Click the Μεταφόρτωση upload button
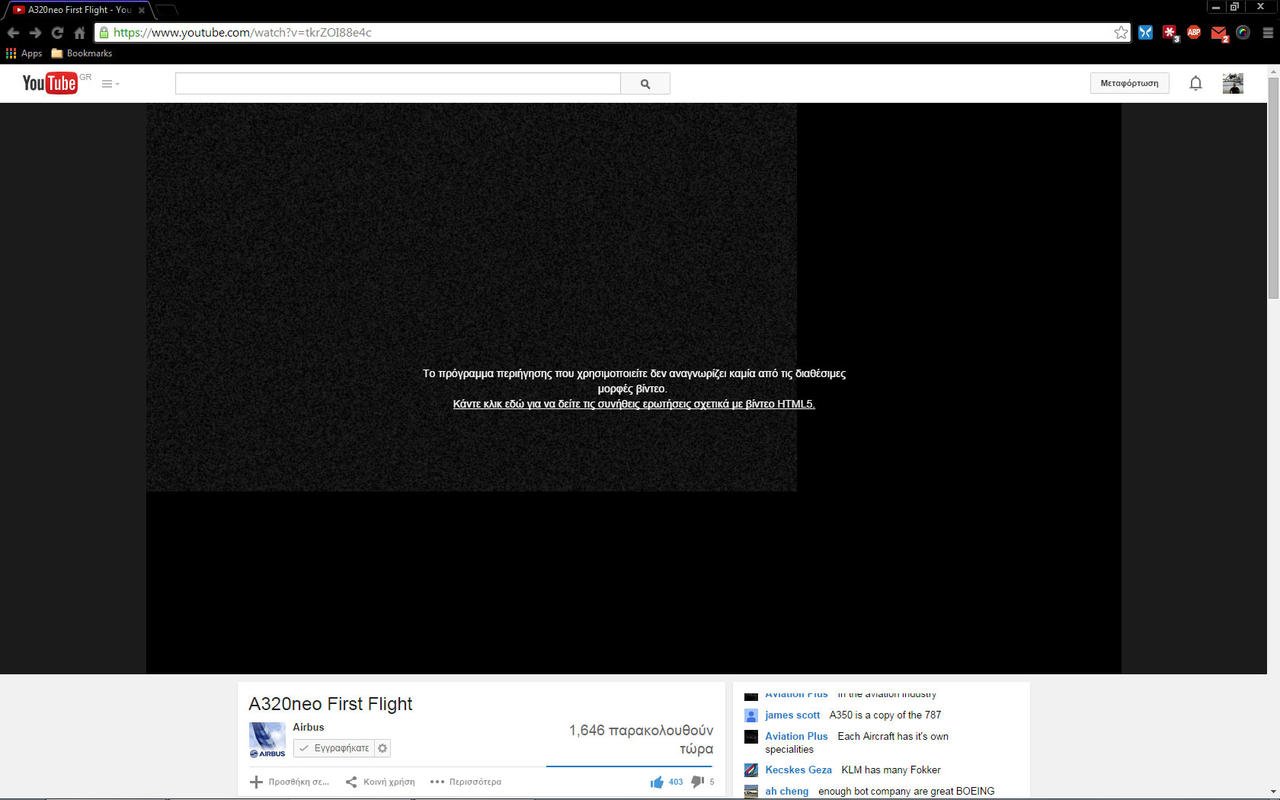 tap(1129, 83)
